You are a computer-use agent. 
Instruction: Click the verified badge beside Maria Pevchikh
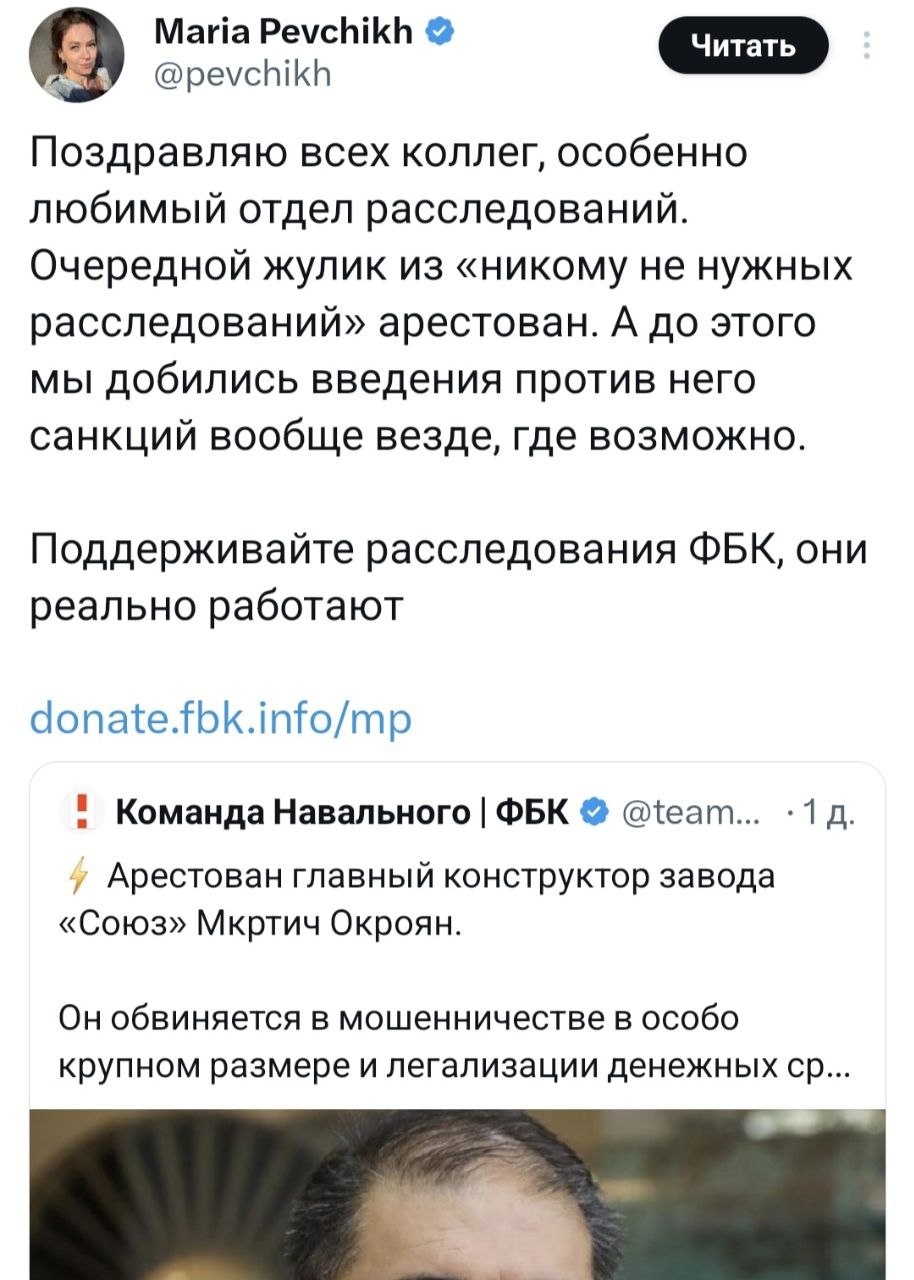(439, 33)
